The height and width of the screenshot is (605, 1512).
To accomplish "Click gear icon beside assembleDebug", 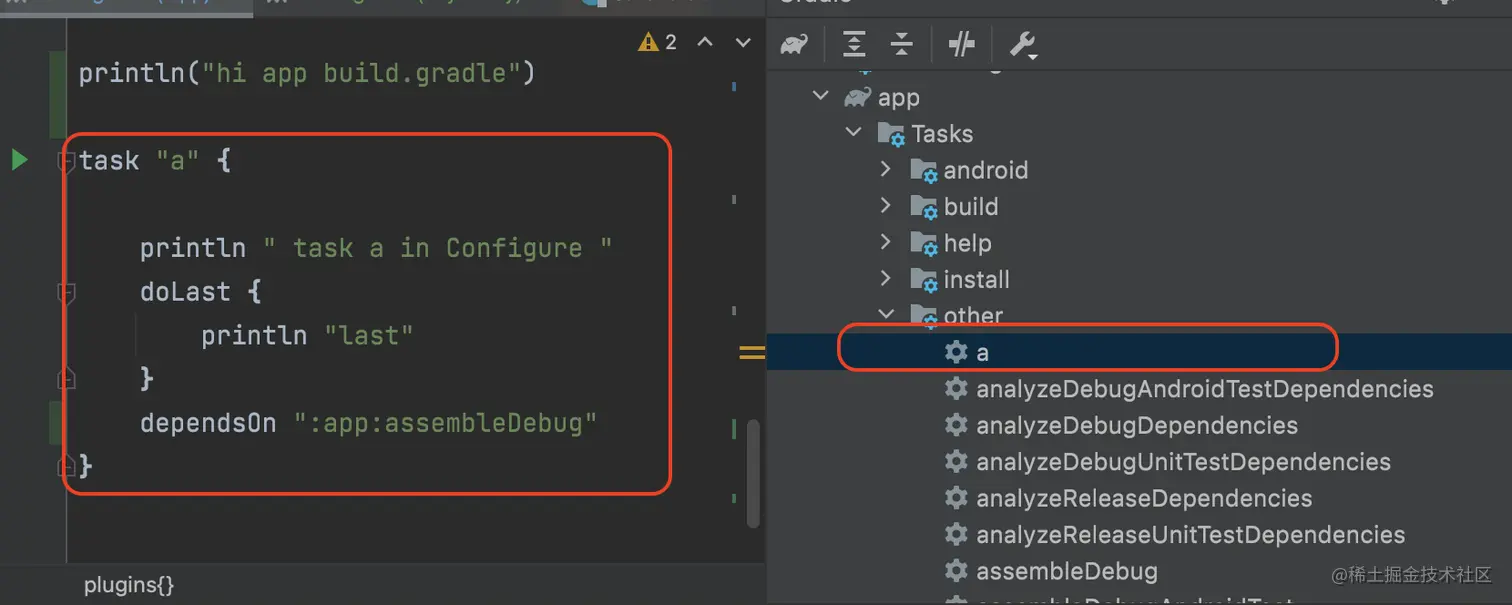I will (x=956, y=571).
